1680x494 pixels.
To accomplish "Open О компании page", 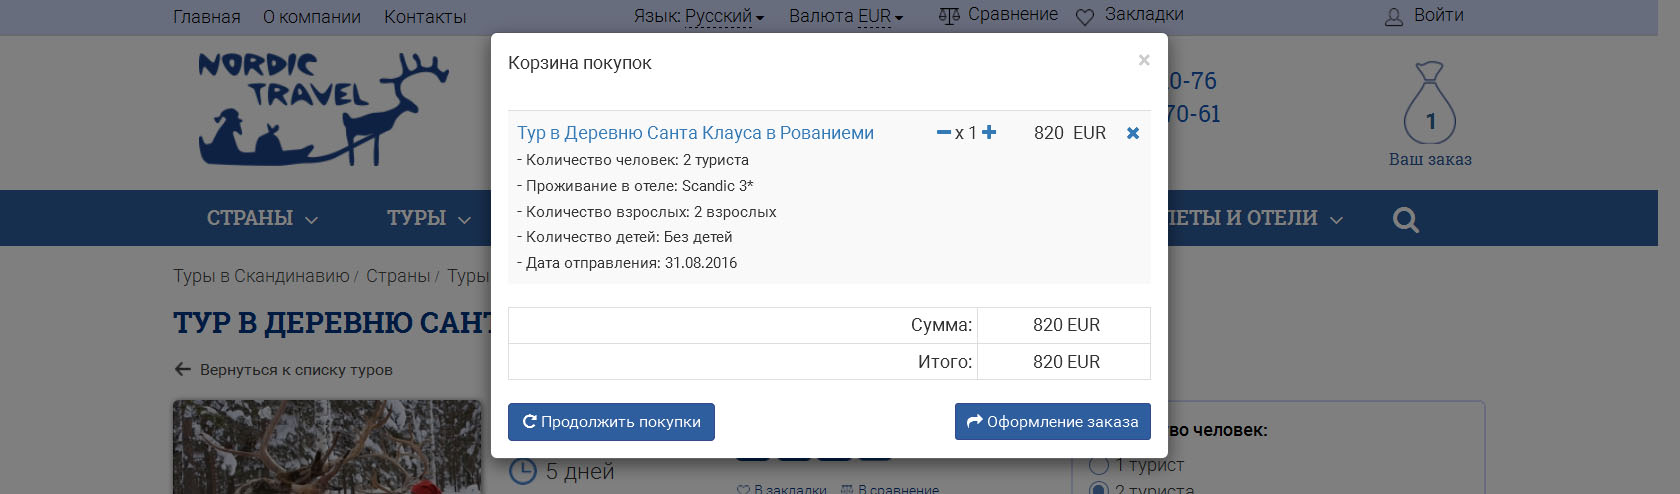I will [x=312, y=17].
